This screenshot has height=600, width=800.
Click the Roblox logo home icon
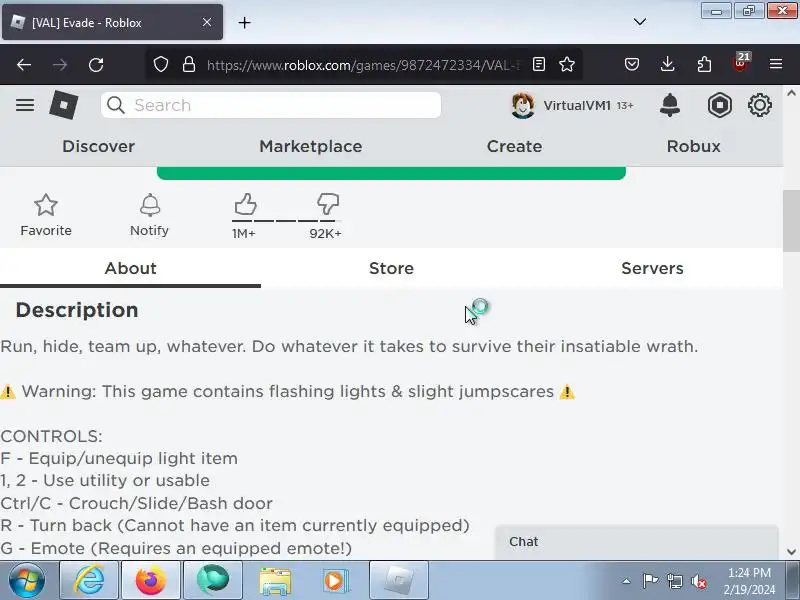[64, 105]
